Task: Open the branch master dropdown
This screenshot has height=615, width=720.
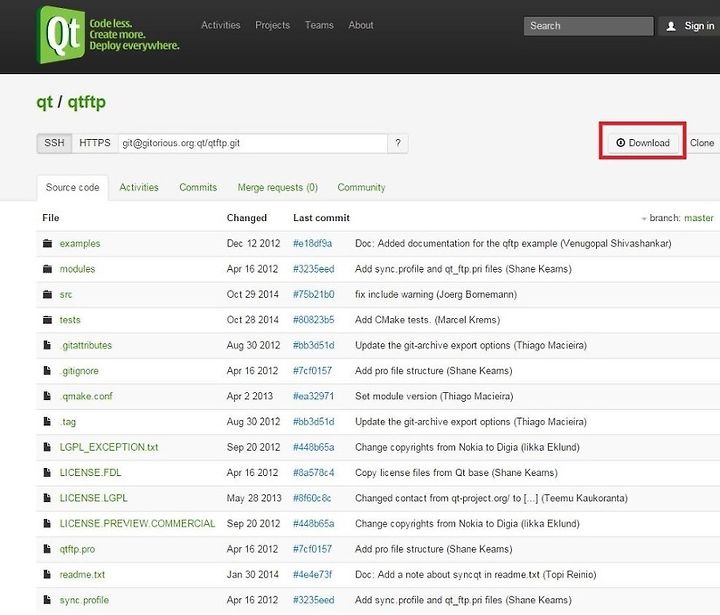Action: [678, 218]
